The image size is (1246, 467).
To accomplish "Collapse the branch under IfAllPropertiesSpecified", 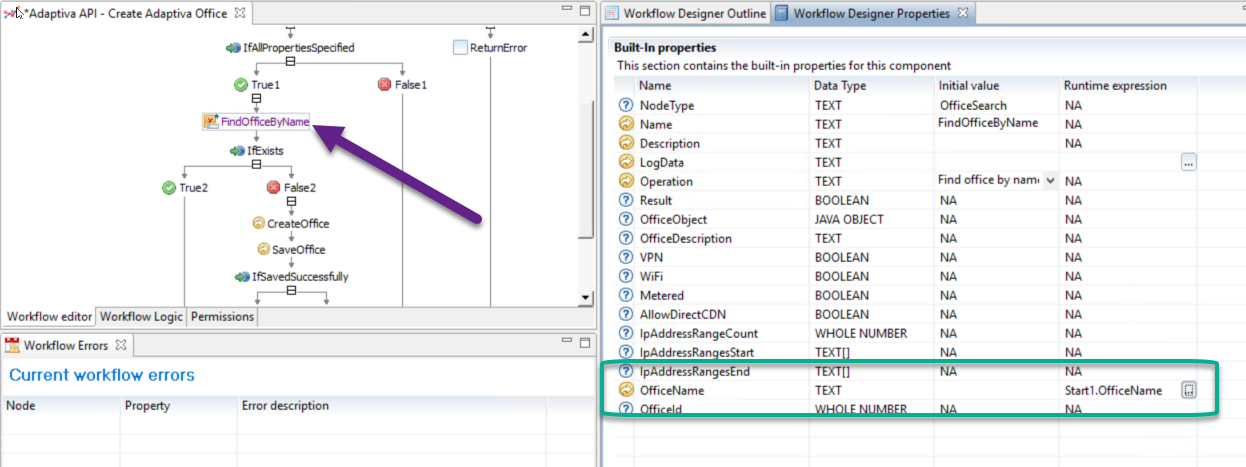I will pyautogui.click(x=291, y=62).
